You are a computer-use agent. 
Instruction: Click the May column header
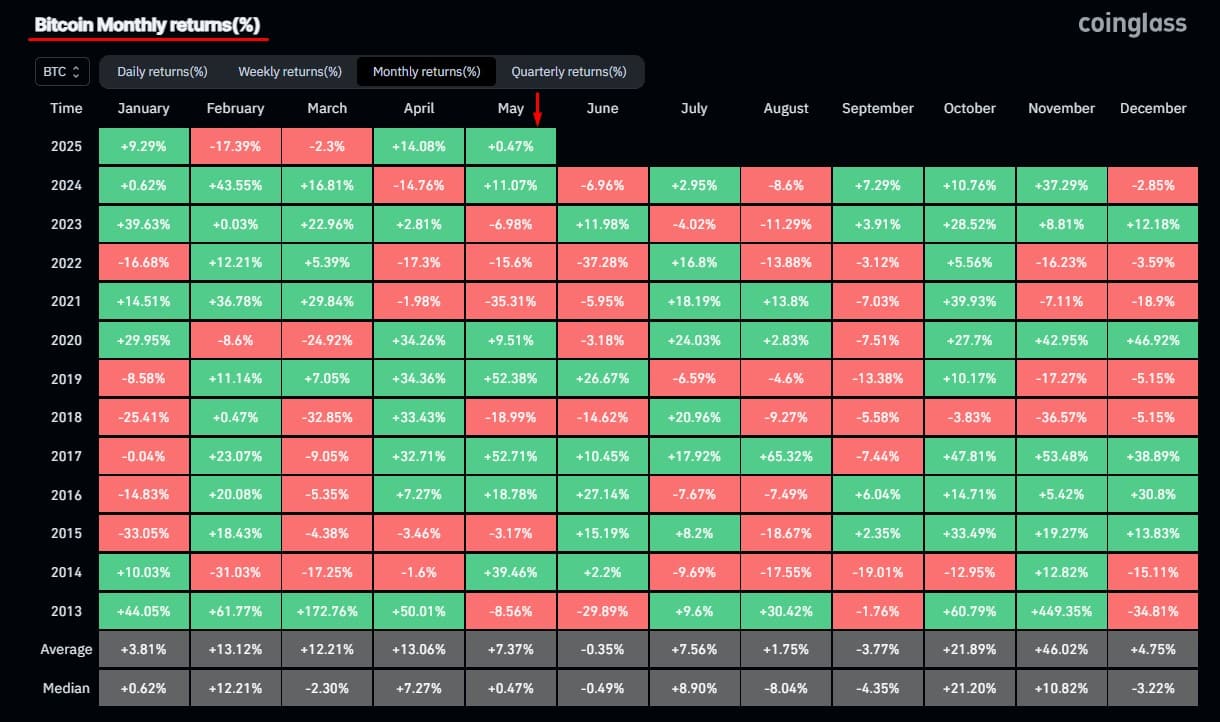click(511, 108)
